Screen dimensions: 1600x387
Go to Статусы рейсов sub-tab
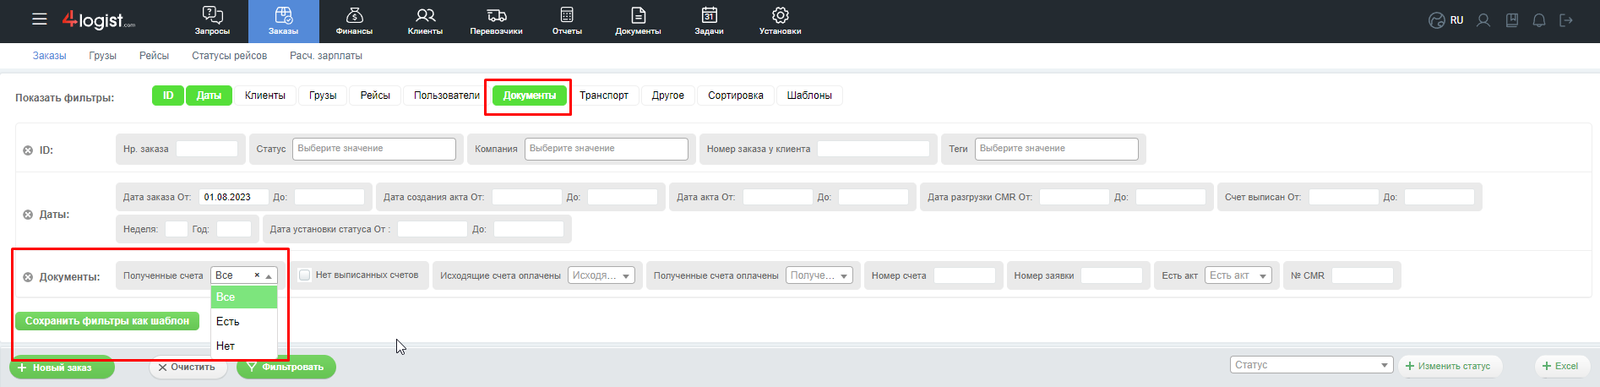(229, 56)
